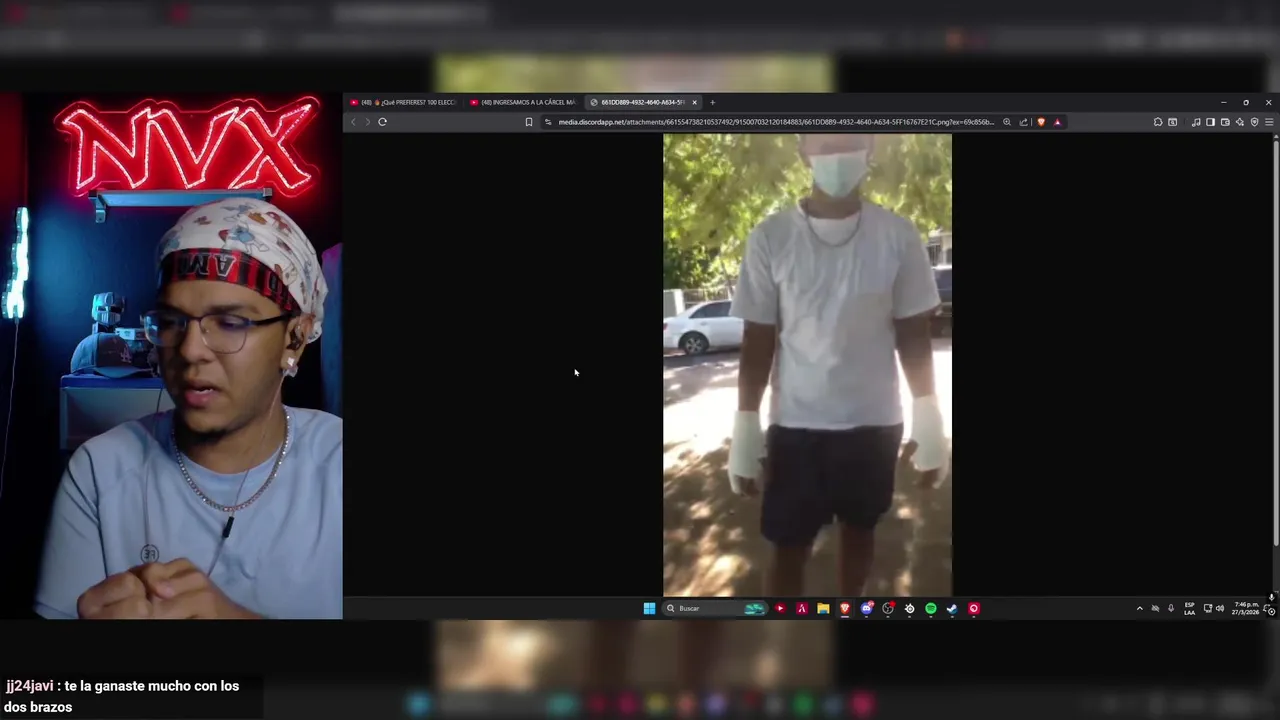Open the tab search icon in the toolbar
1280x720 pixels.
pyautogui.click(x=1173, y=122)
